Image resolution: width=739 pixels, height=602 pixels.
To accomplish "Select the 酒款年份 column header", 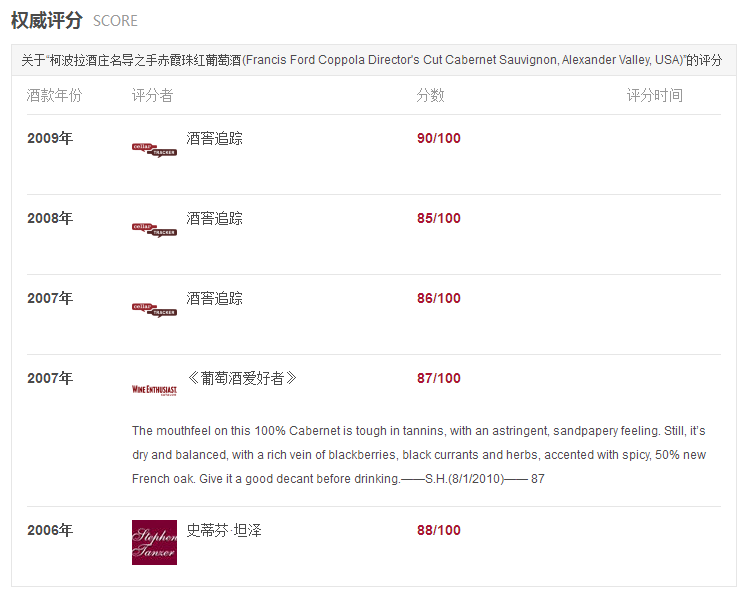I will click(x=54, y=95).
